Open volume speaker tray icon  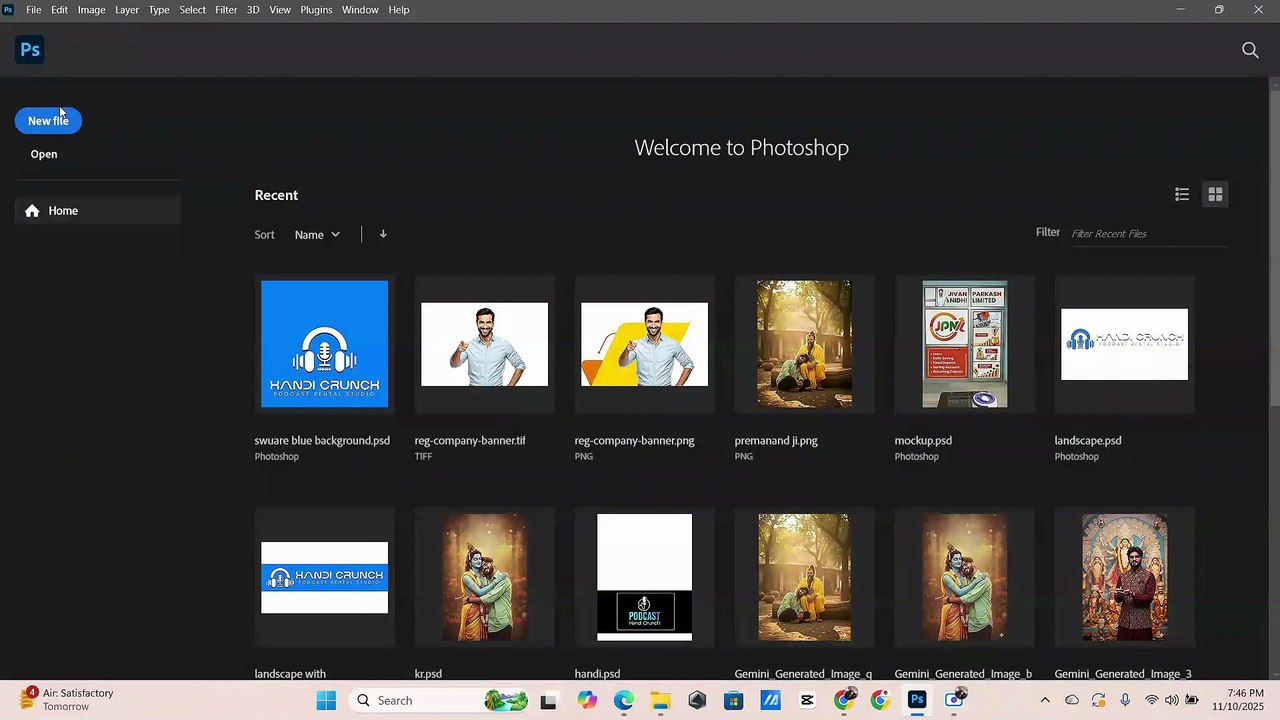[x=1172, y=701]
